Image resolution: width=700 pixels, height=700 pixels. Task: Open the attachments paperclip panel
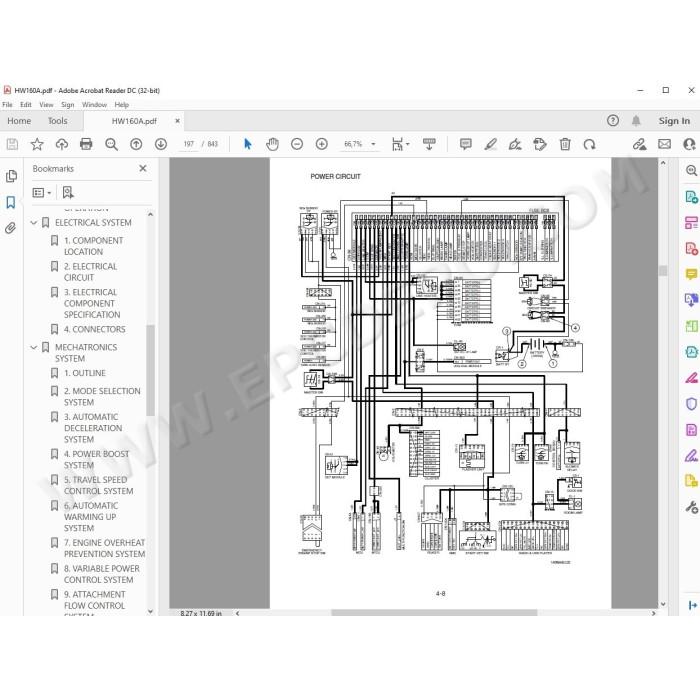(11, 229)
